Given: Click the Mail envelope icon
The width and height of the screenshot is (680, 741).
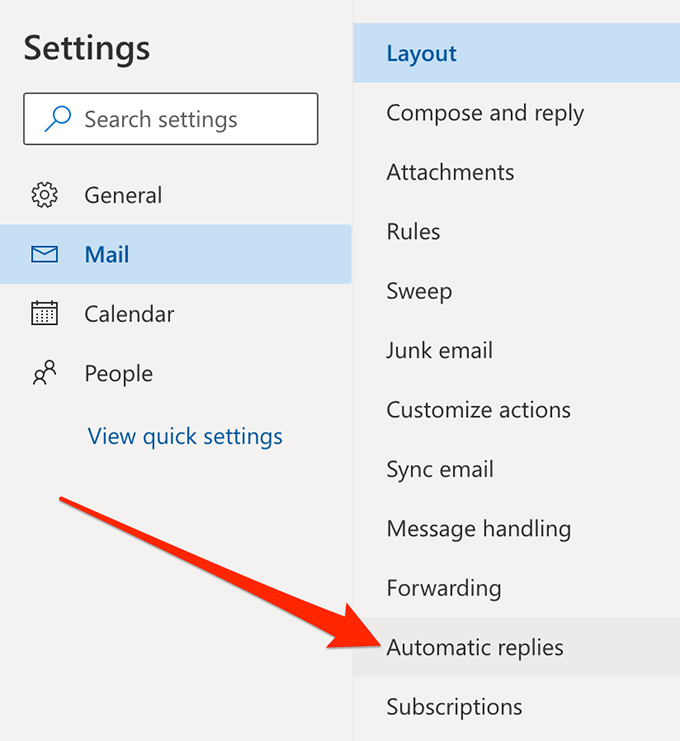Looking at the screenshot, I should [44, 254].
